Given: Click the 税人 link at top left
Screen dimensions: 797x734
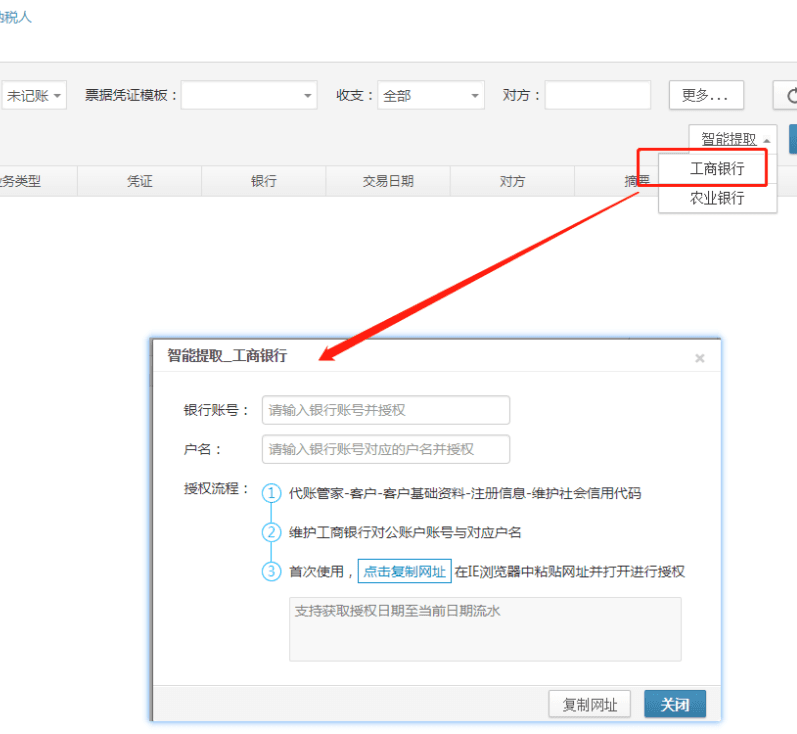Looking at the screenshot, I should pos(16,17).
